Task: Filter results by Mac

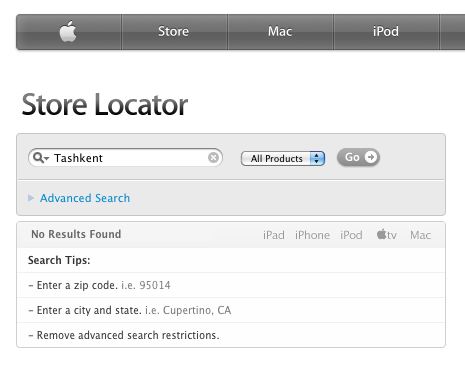Action: pyautogui.click(x=420, y=235)
